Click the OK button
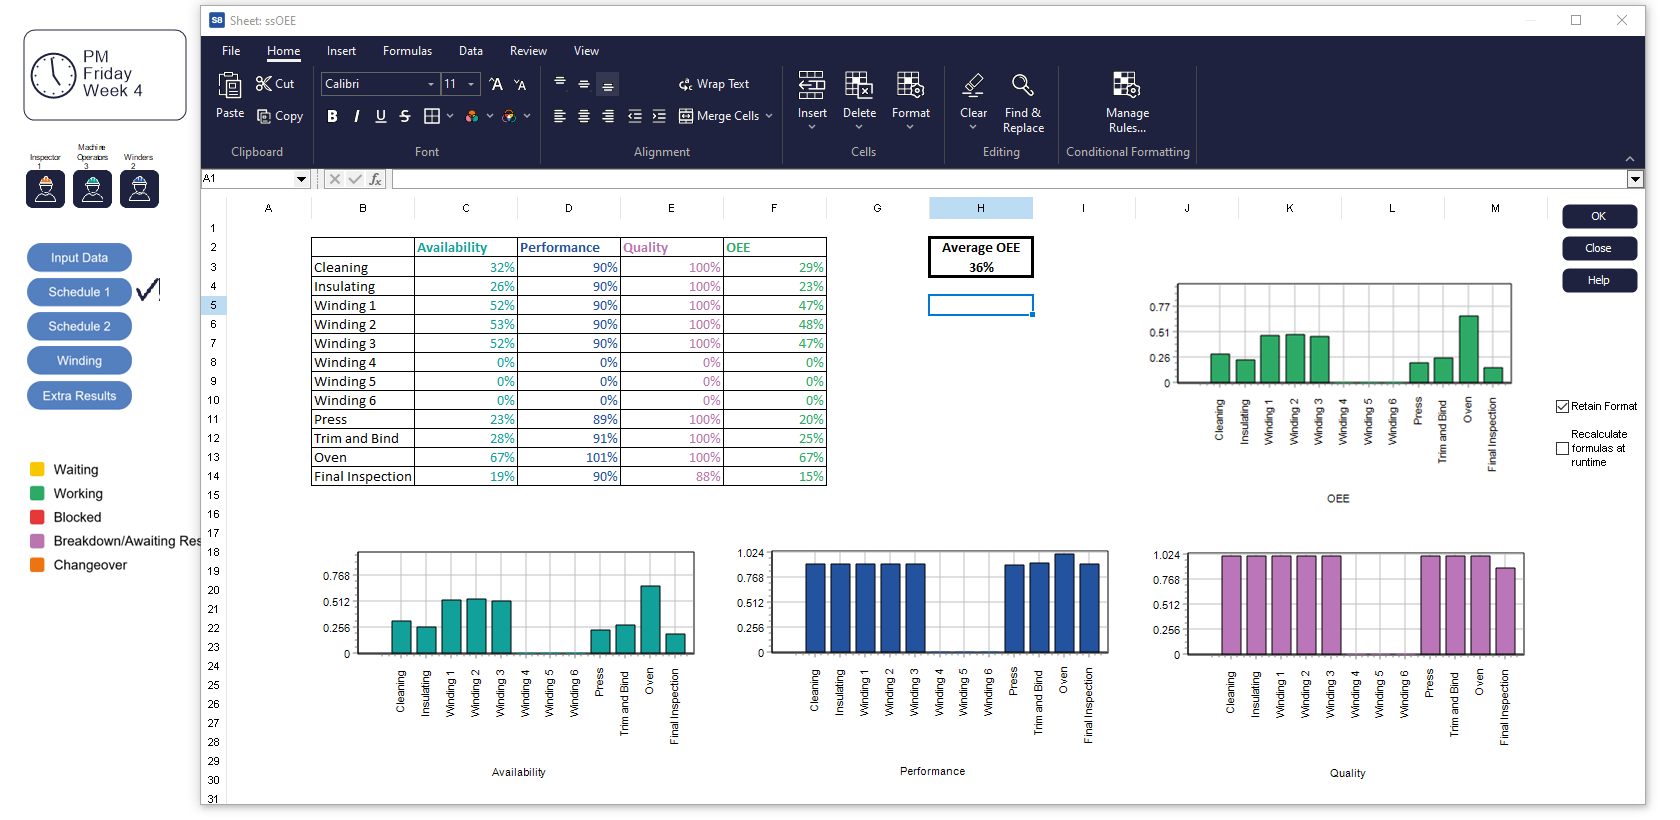This screenshot has height=820, width=1680. coord(1599,216)
